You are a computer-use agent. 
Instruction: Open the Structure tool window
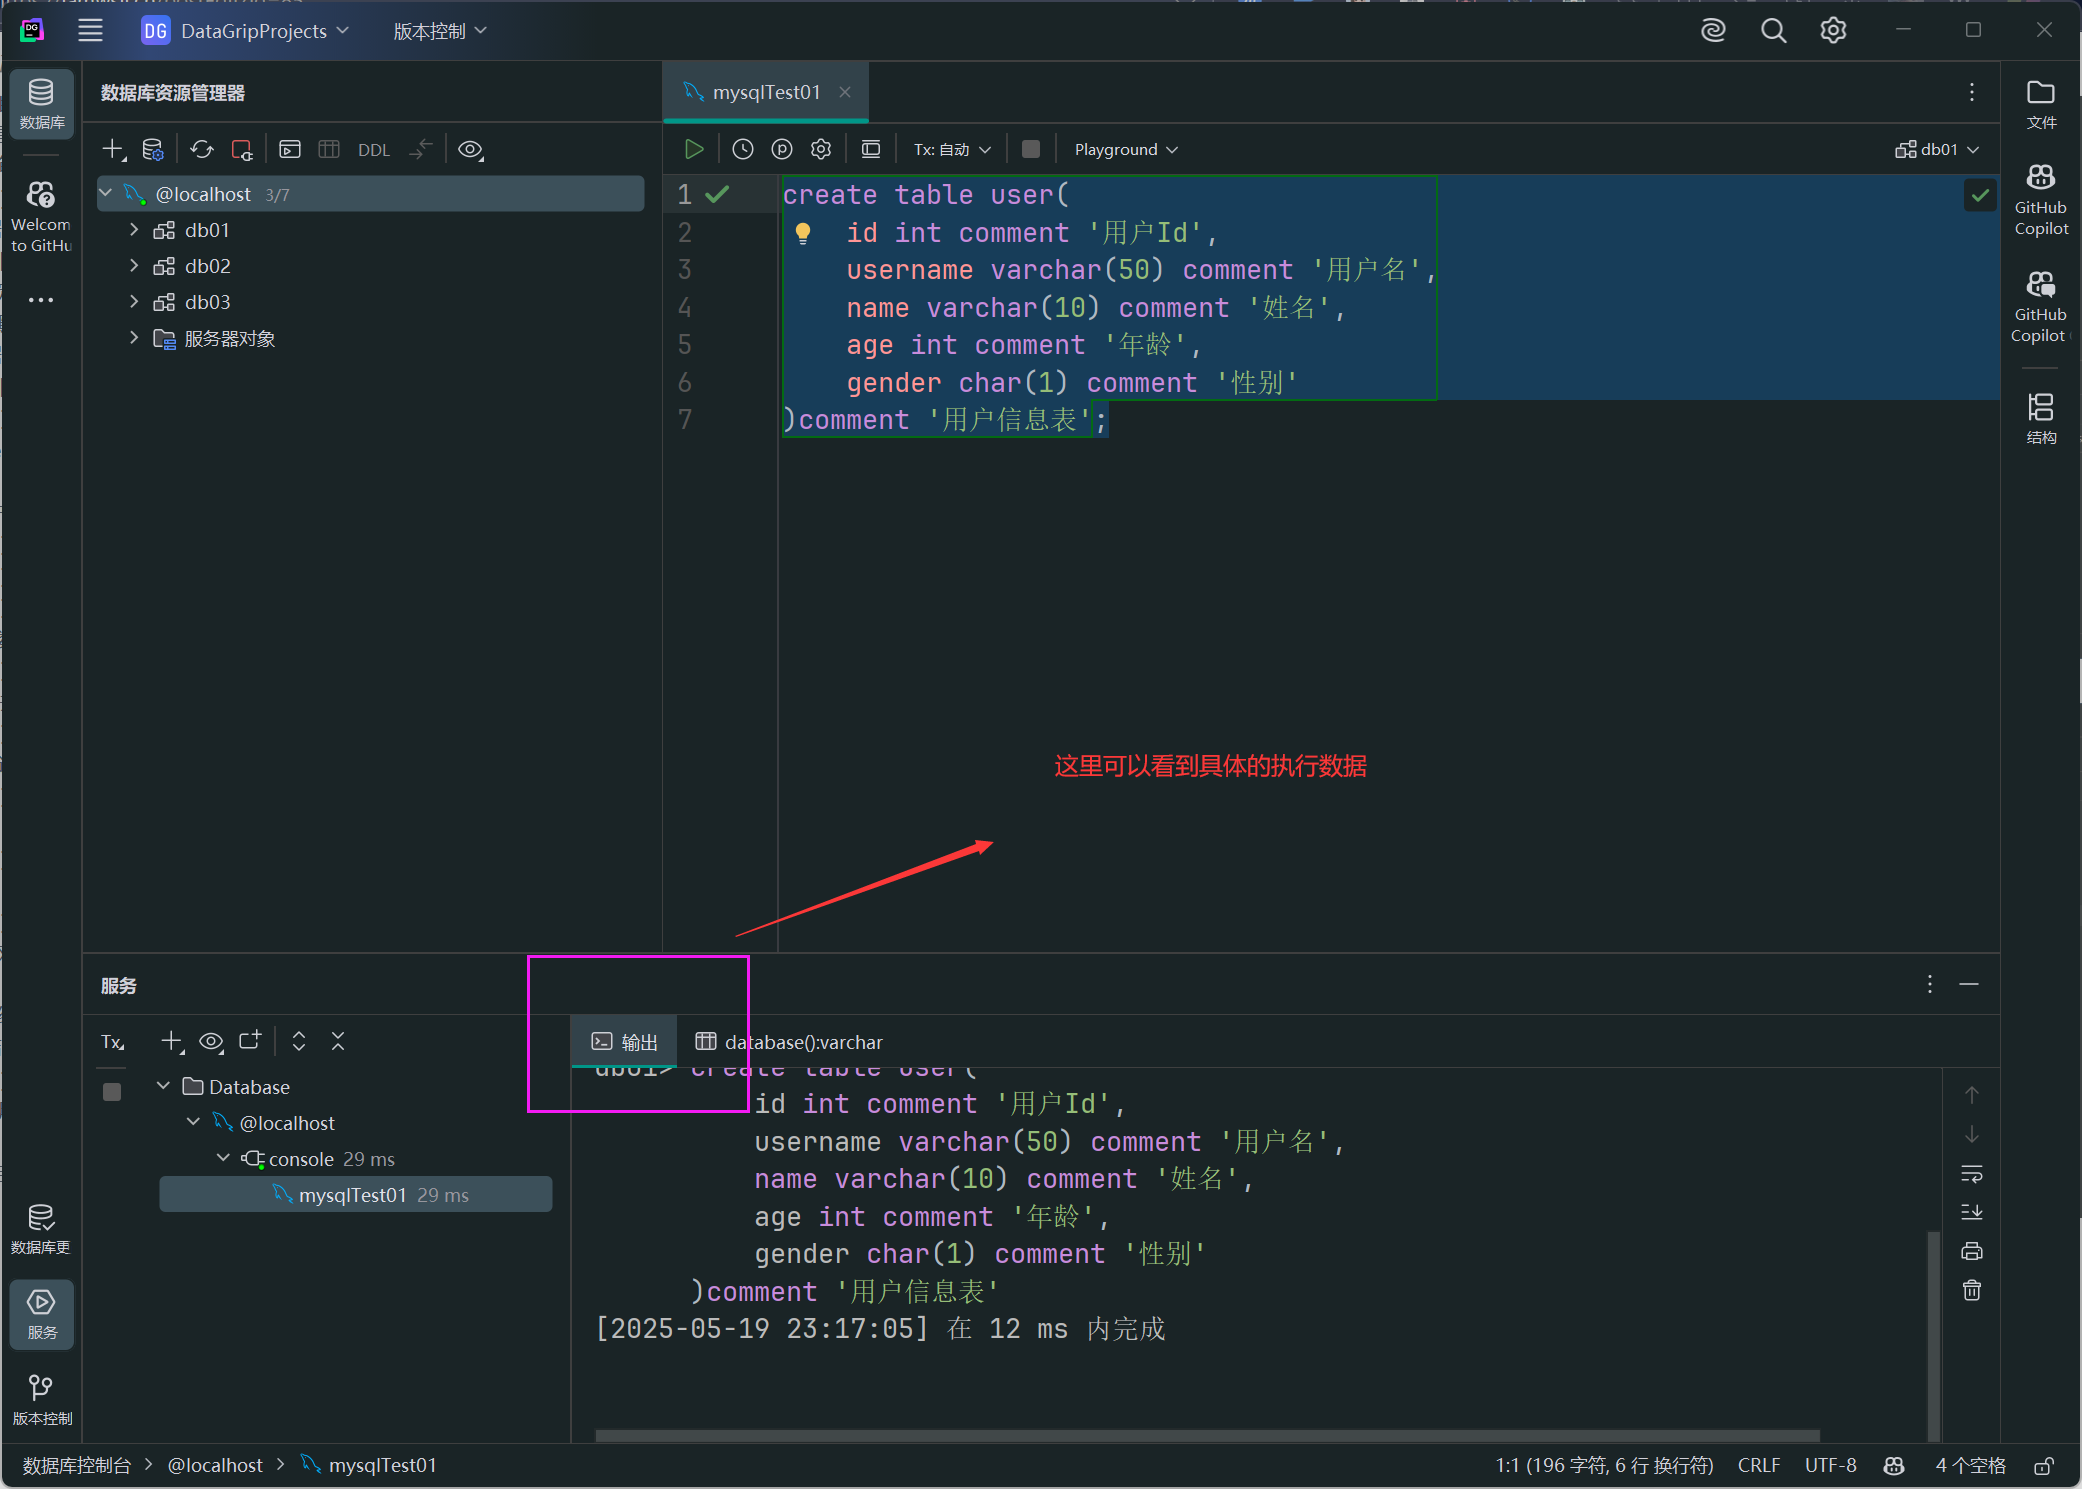pos(2040,417)
